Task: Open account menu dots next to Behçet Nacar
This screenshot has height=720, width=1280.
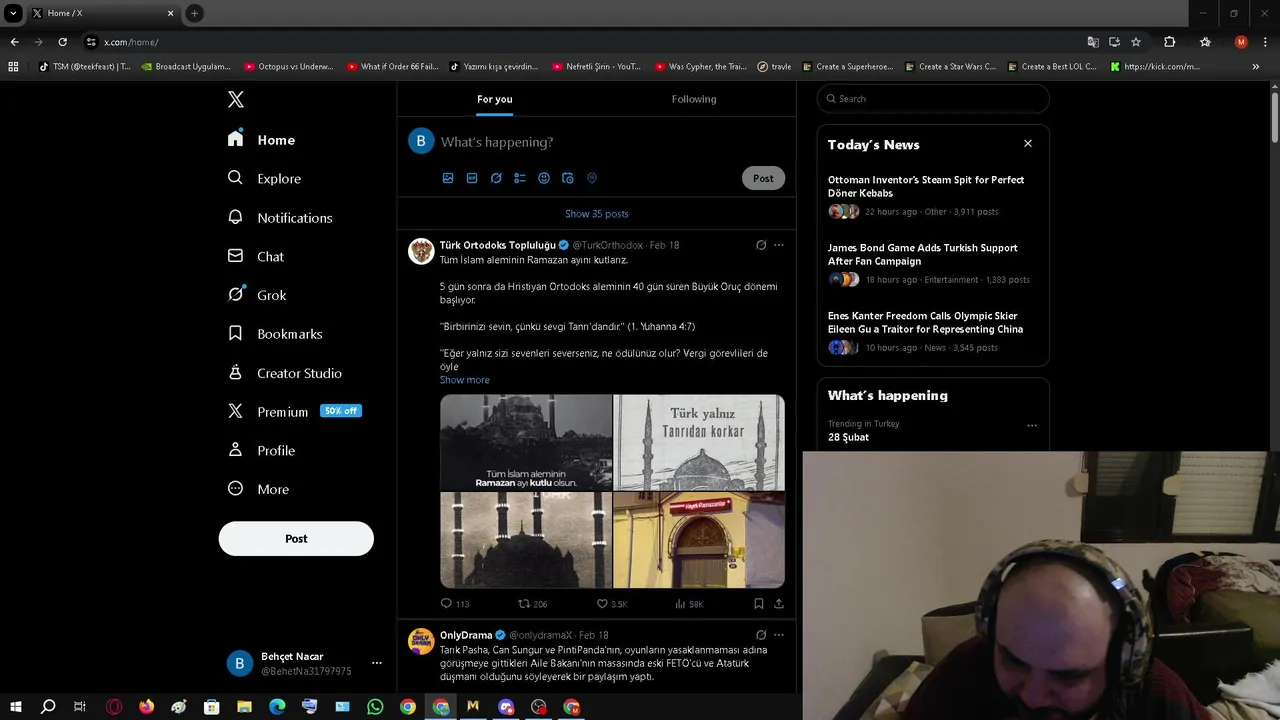Action: [377, 663]
